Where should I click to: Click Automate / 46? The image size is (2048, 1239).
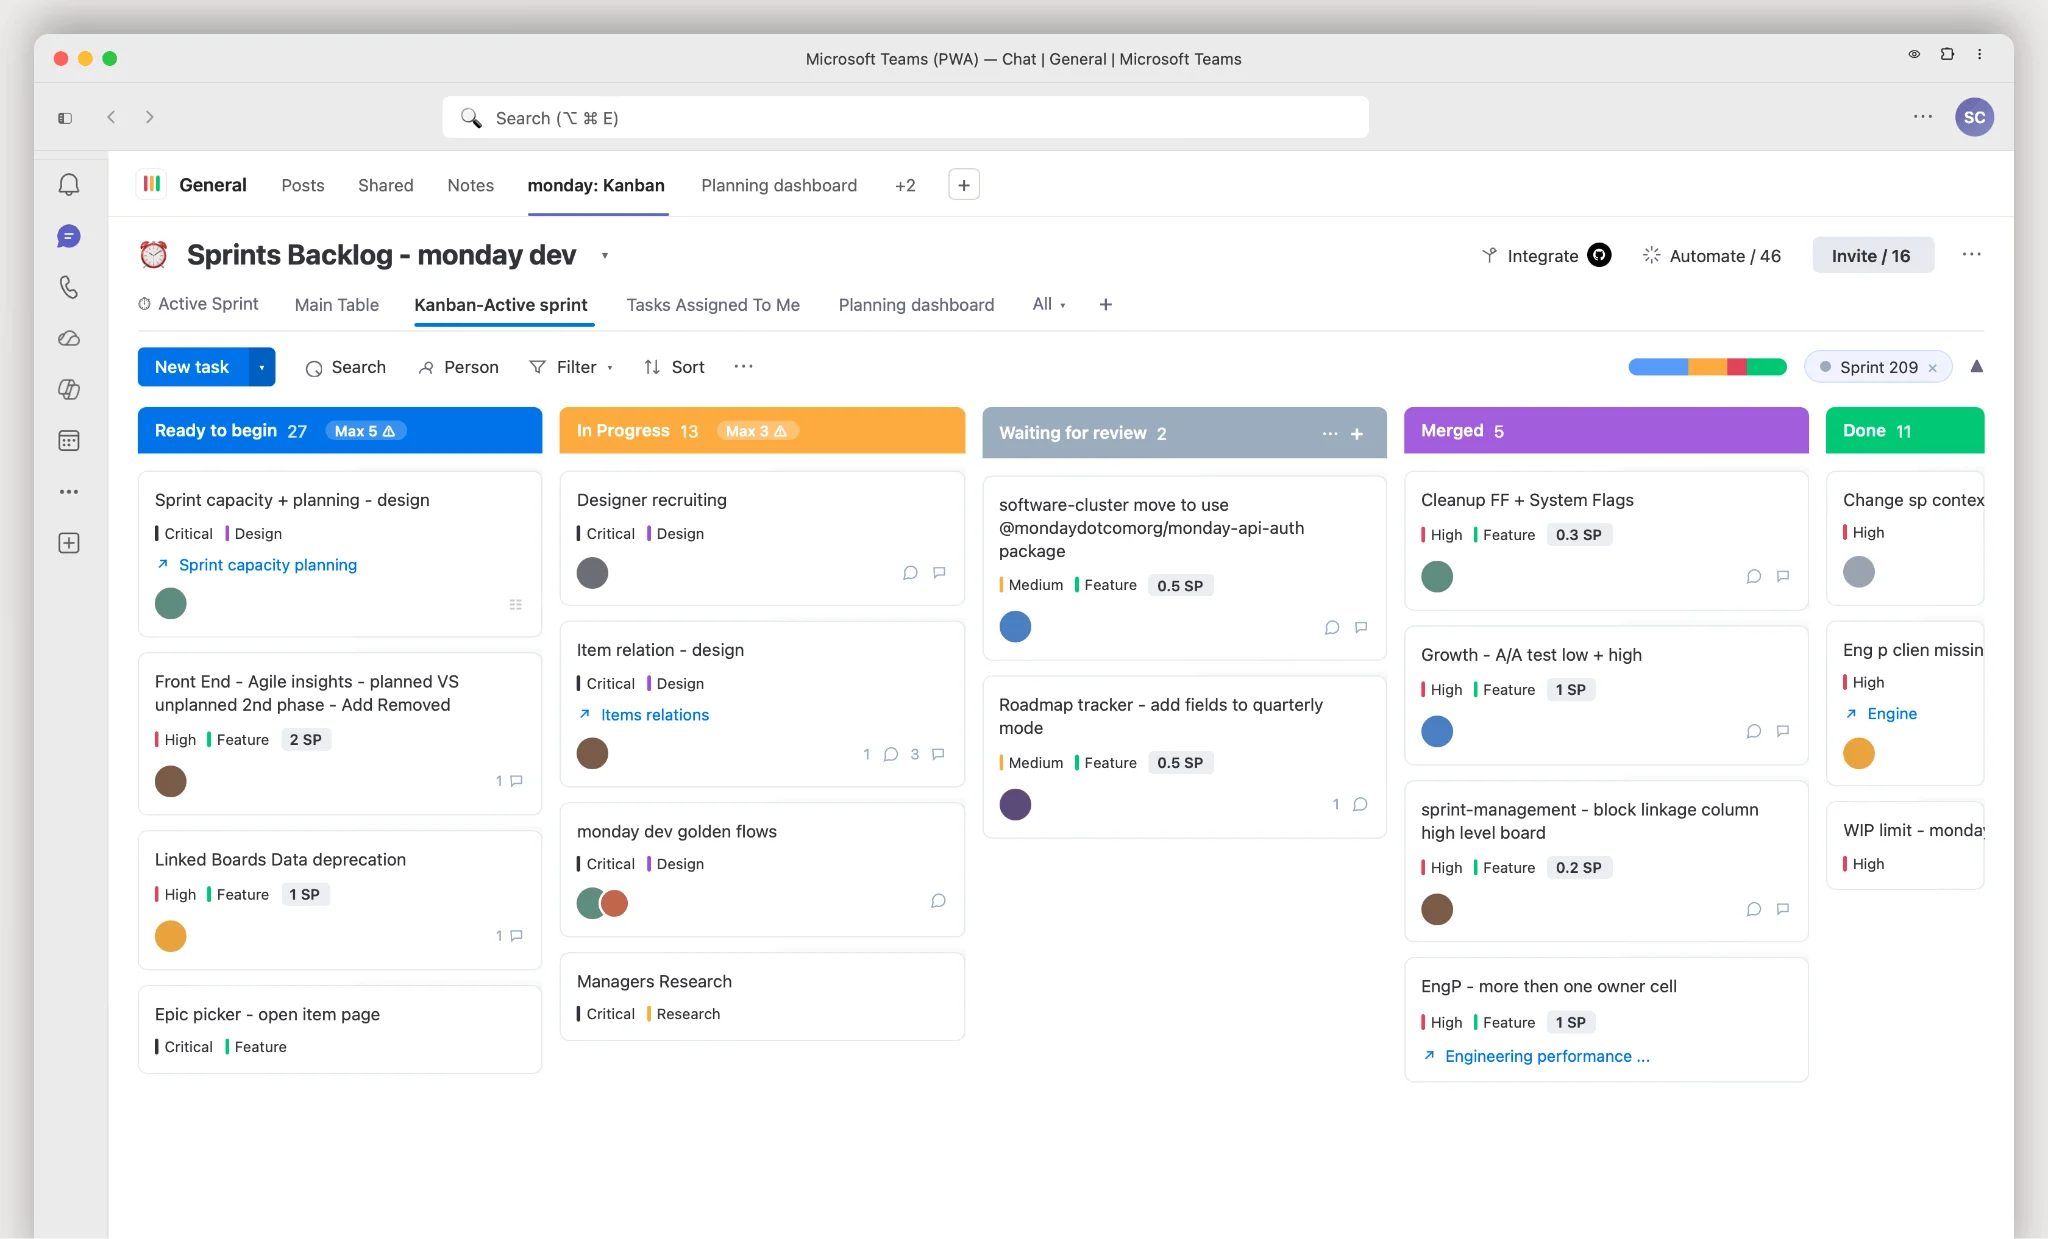pos(1711,256)
